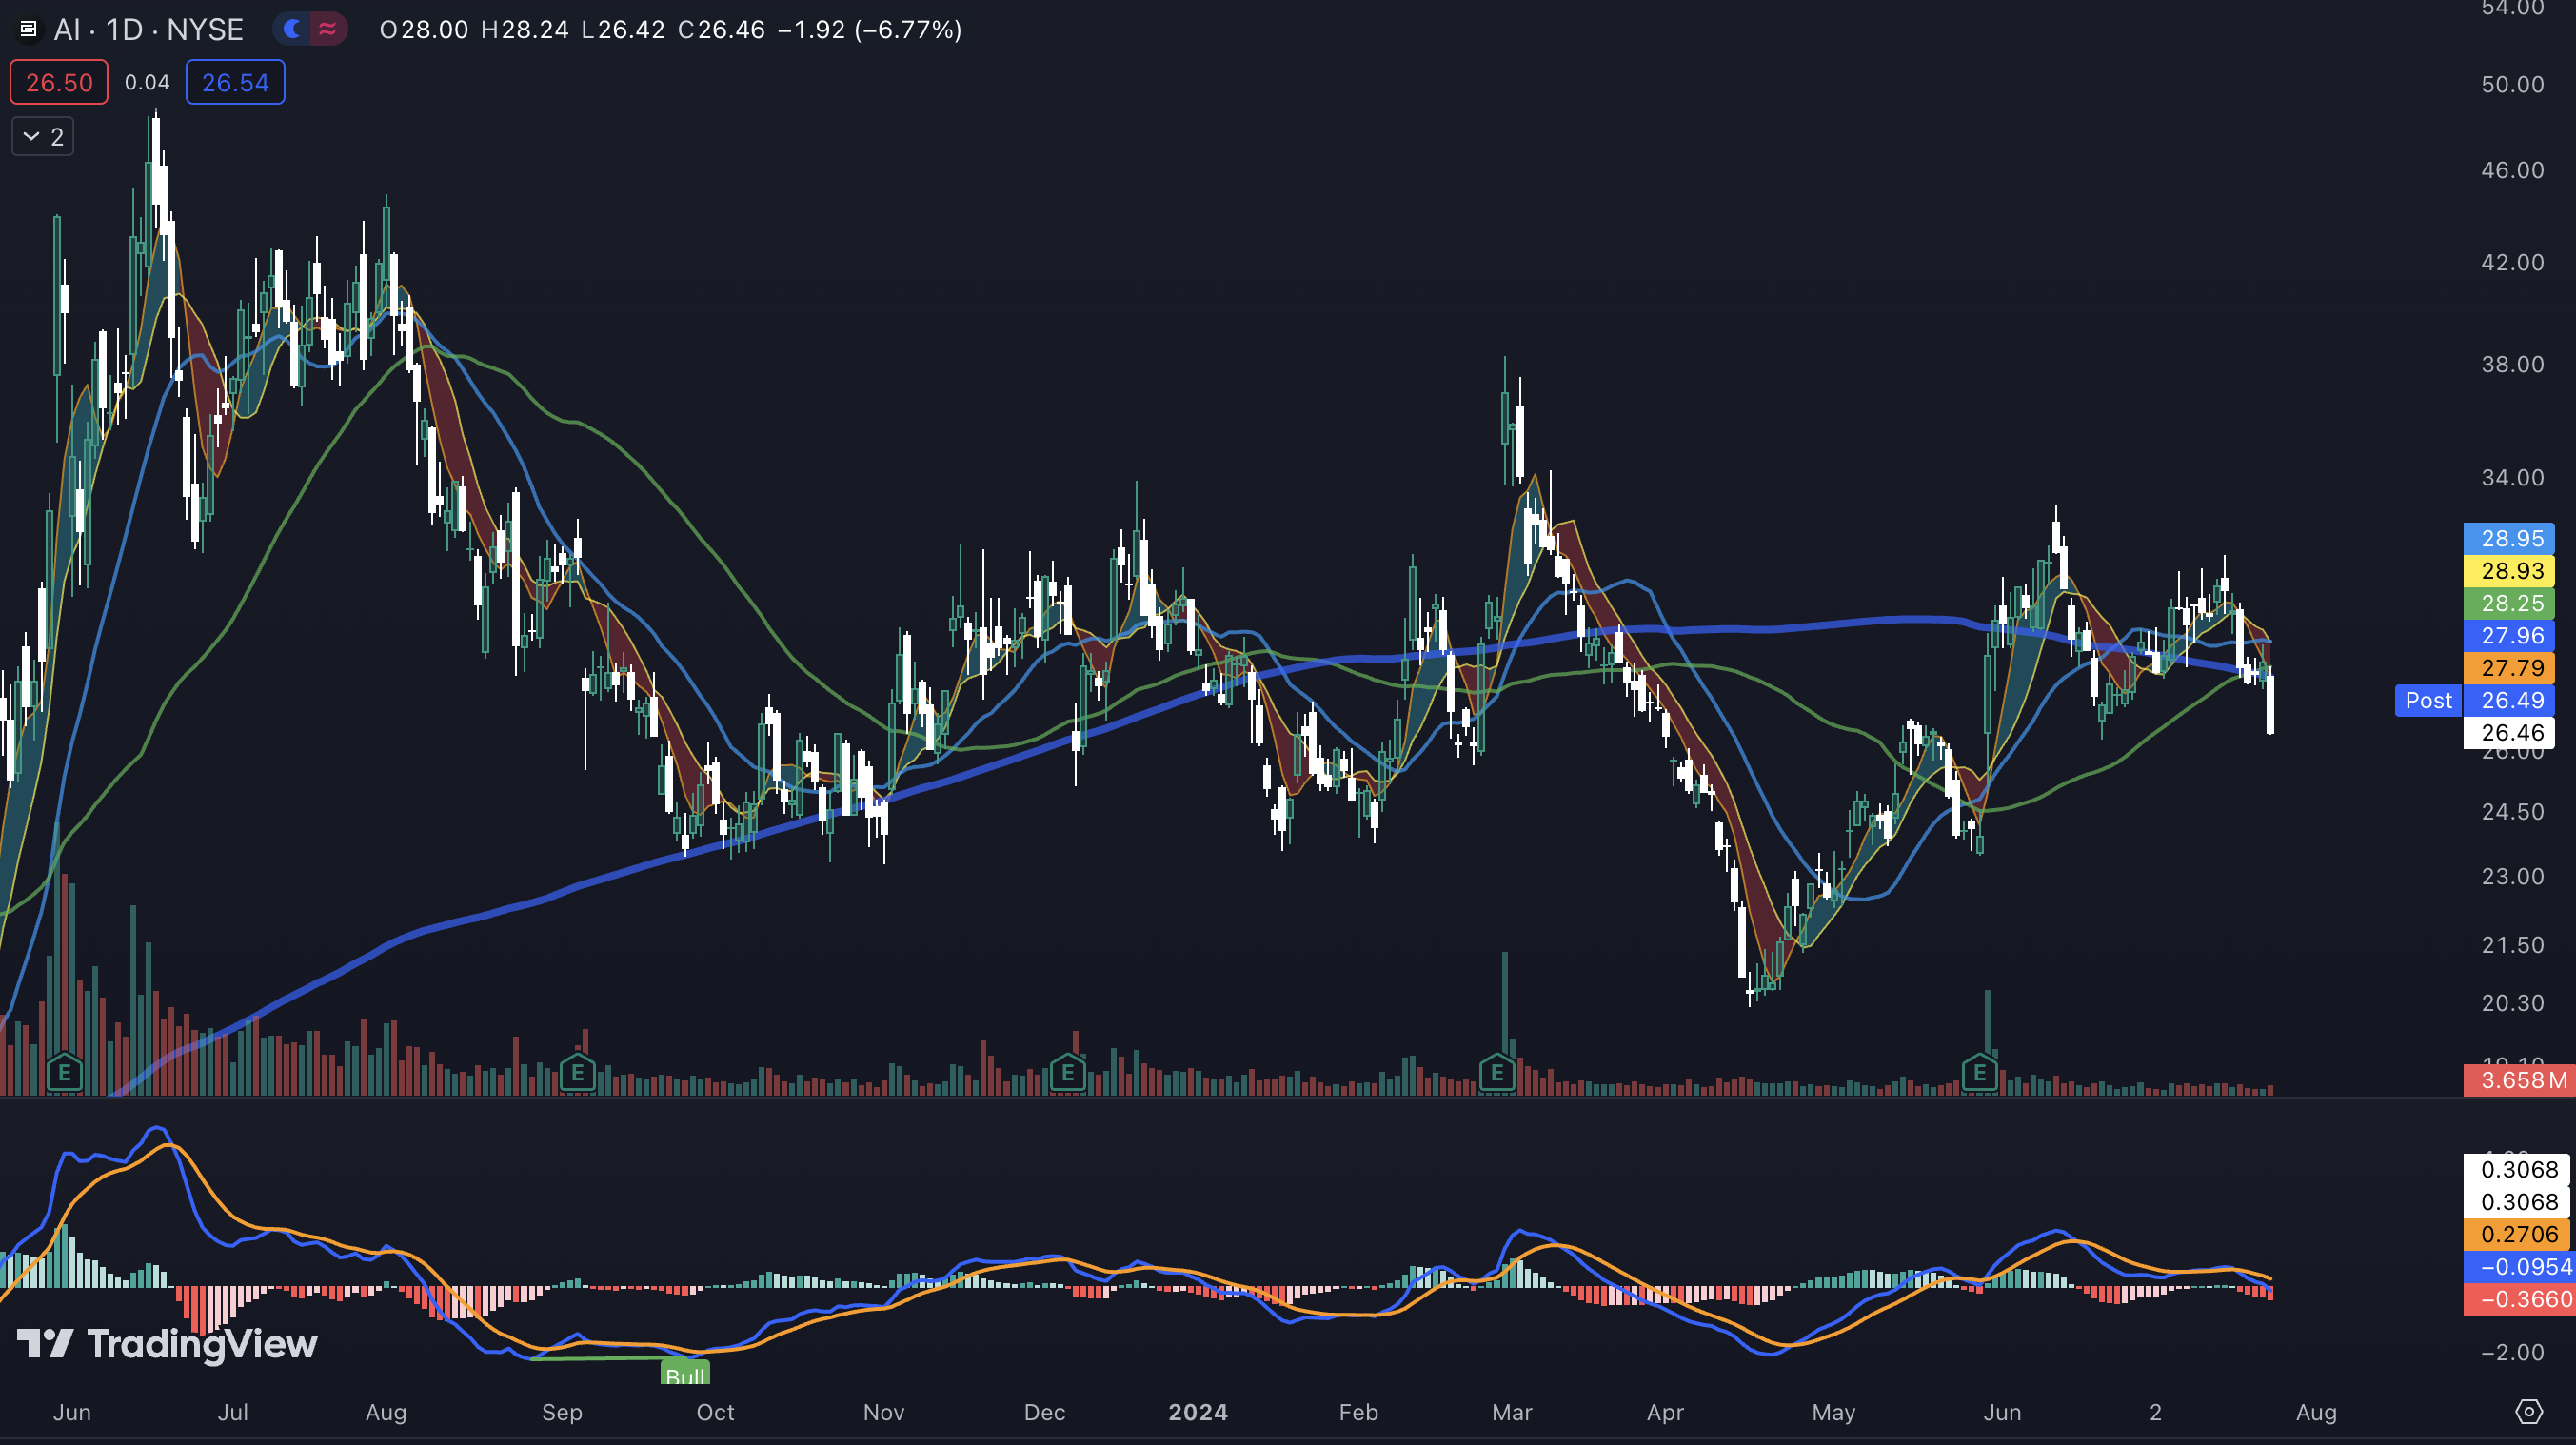Open the June 2023 earnings E marker
The image size is (2576, 1445).
tap(64, 1074)
